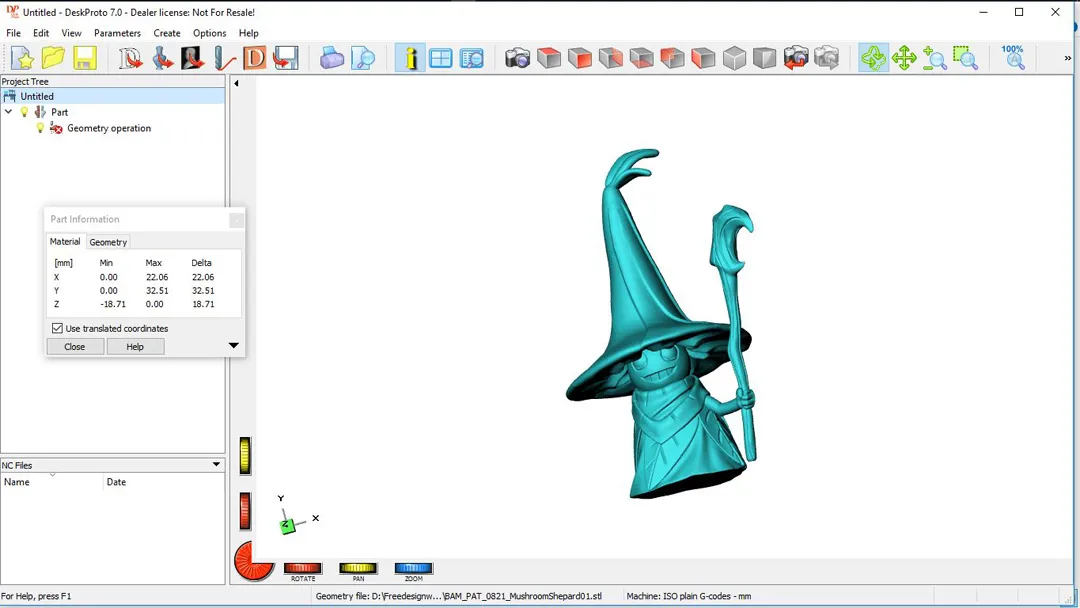
Task: Open the Edit menu
Action: tap(41, 33)
